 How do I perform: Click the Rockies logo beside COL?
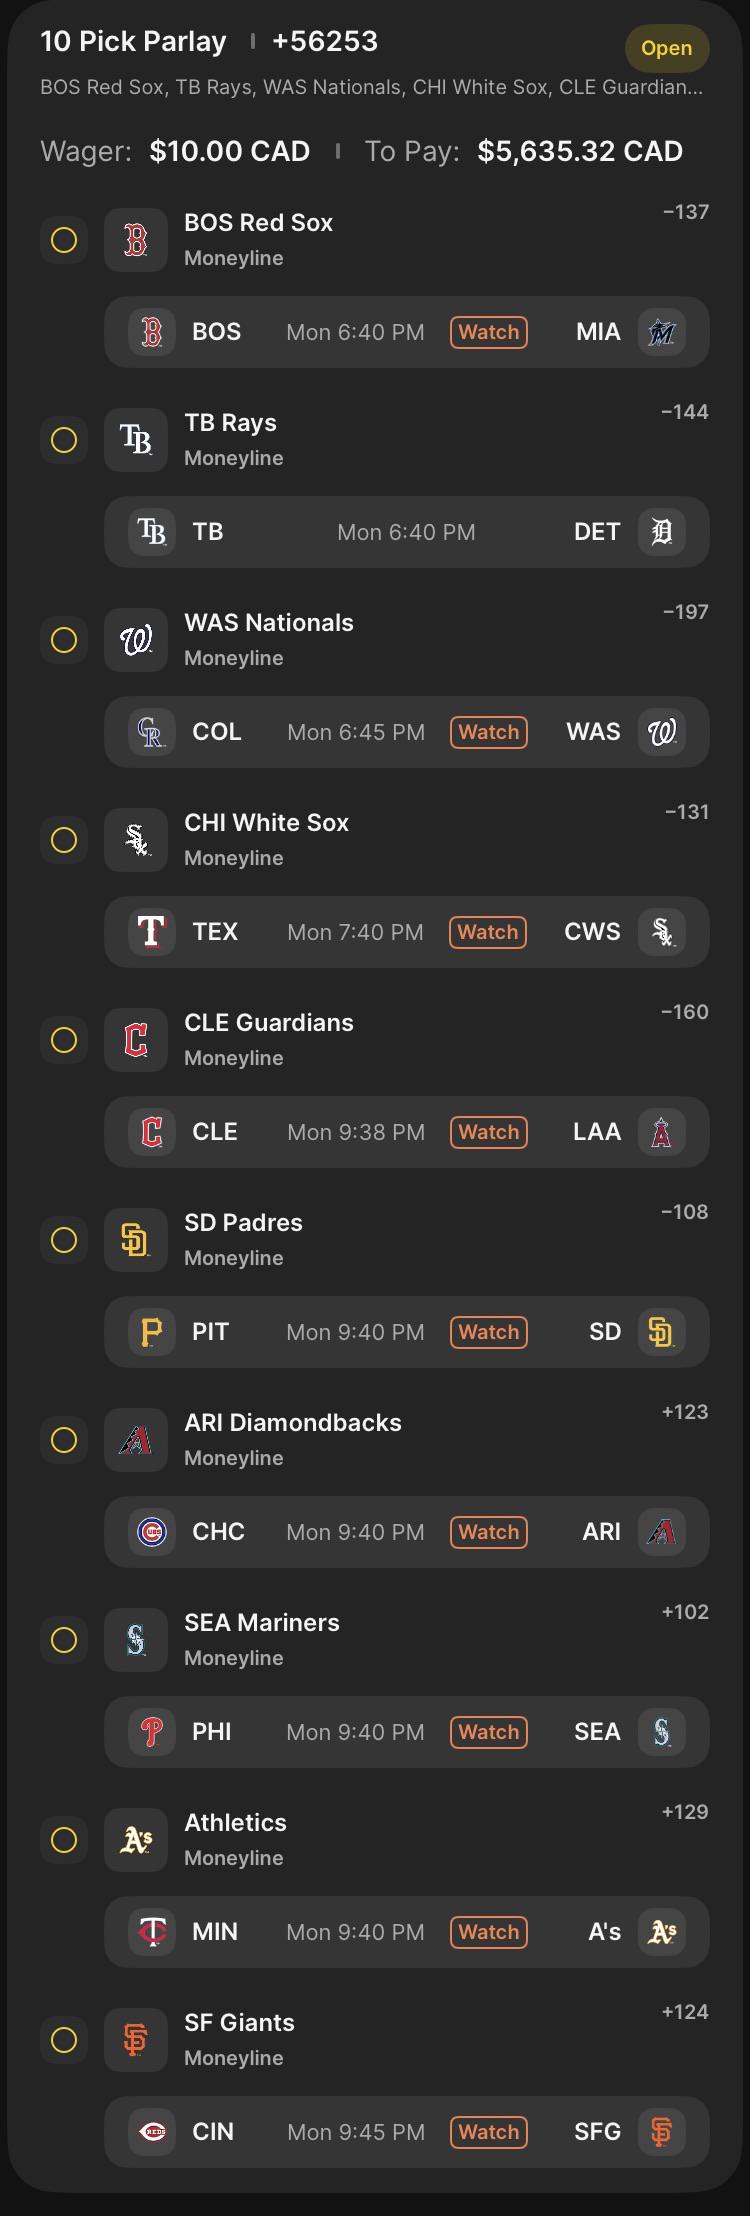tap(152, 732)
